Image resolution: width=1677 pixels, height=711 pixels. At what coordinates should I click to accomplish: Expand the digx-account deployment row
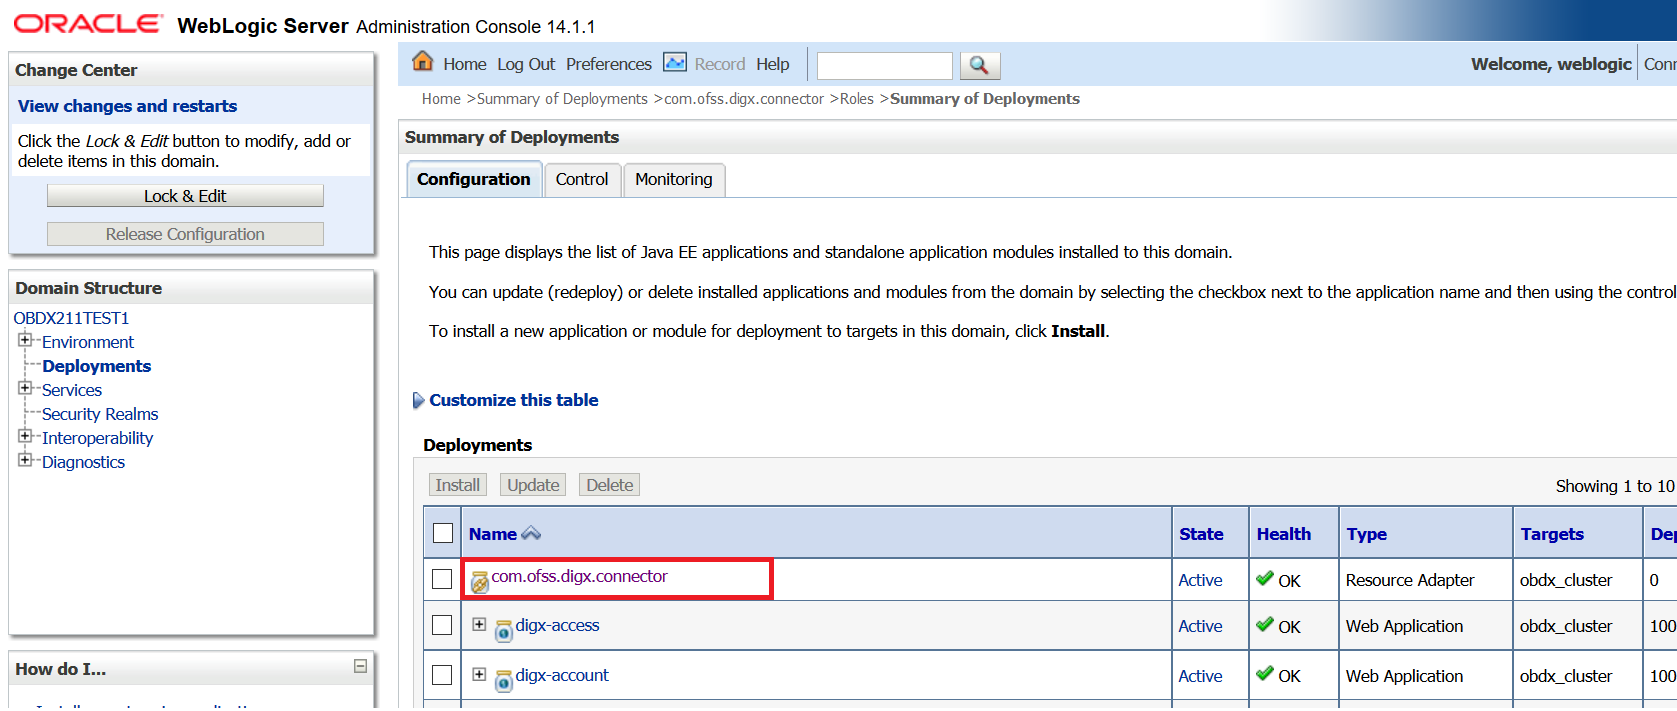pyautogui.click(x=479, y=674)
